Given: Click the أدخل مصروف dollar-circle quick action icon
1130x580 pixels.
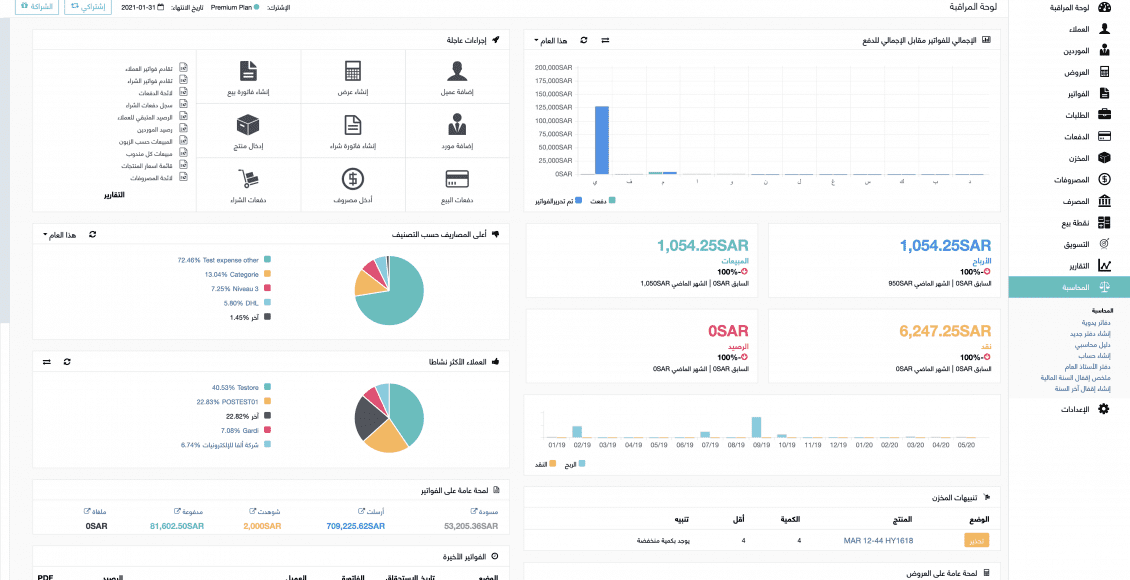Looking at the screenshot, I should pos(352,179).
